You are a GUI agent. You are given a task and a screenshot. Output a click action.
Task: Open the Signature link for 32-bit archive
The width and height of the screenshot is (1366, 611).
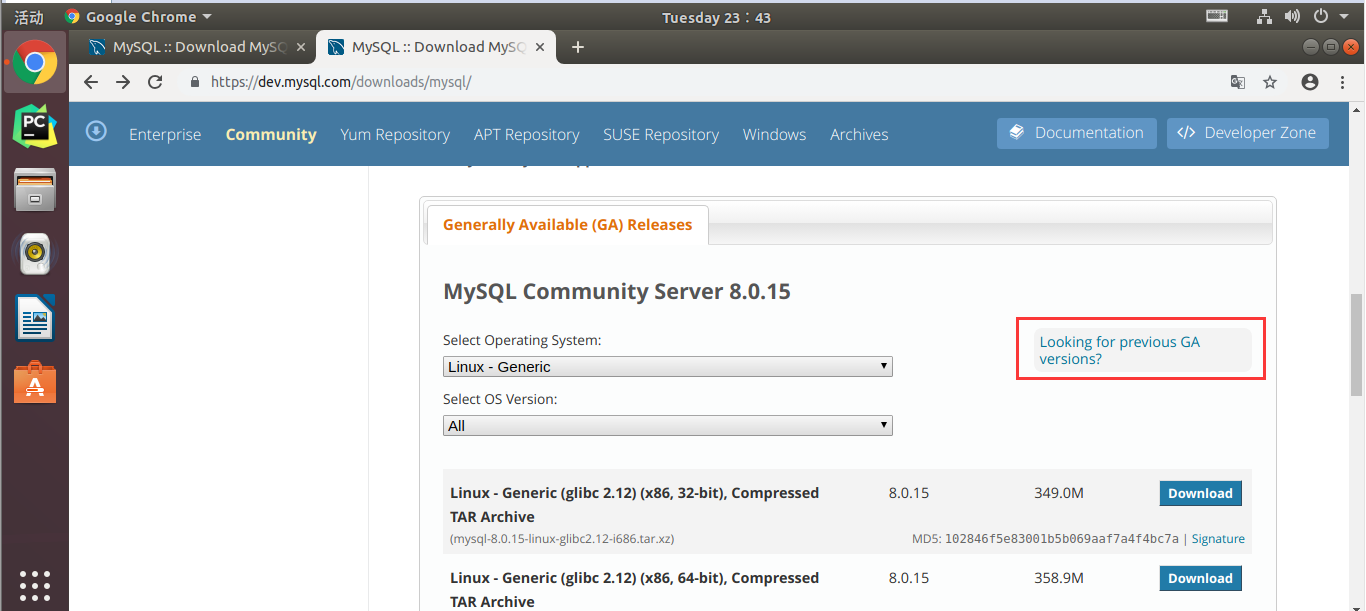click(1218, 539)
